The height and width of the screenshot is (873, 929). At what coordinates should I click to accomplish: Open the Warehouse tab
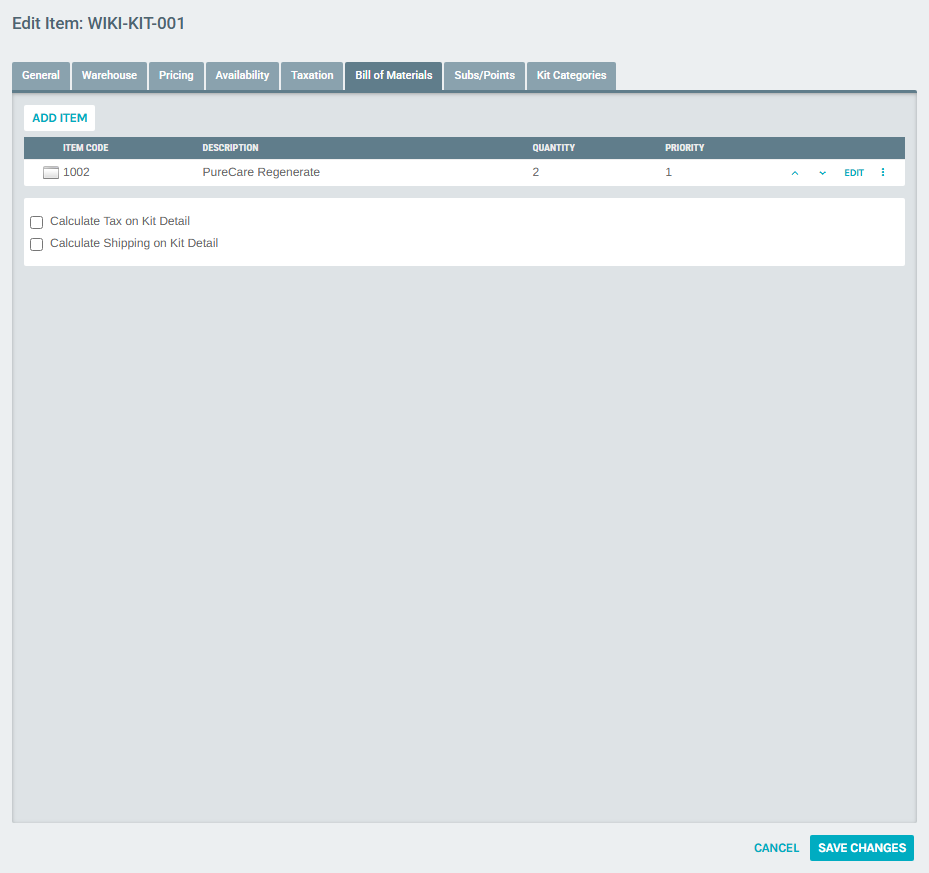(x=108, y=75)
